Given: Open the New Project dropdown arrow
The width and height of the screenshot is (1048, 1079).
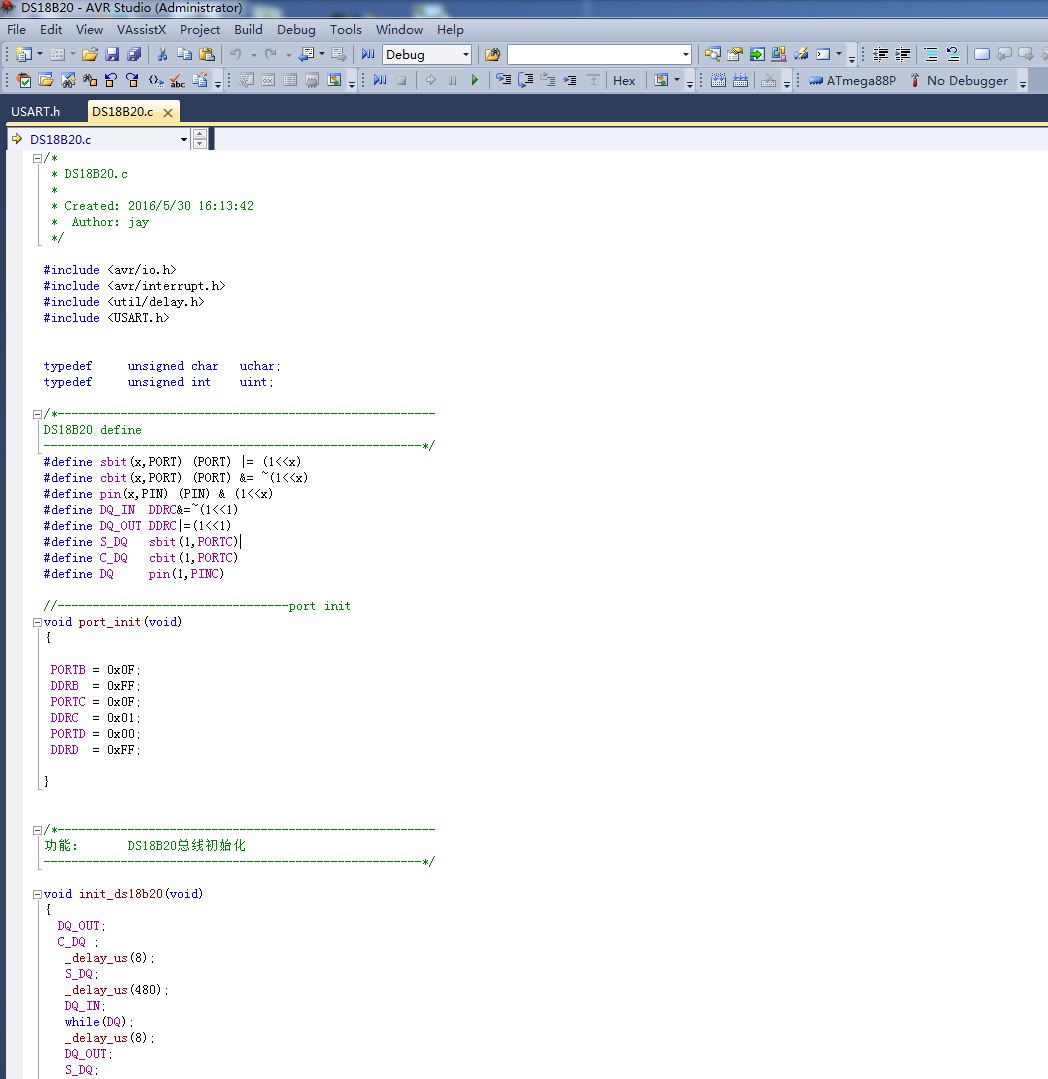Looking at the screenshot, I should [x=39, y=54].
